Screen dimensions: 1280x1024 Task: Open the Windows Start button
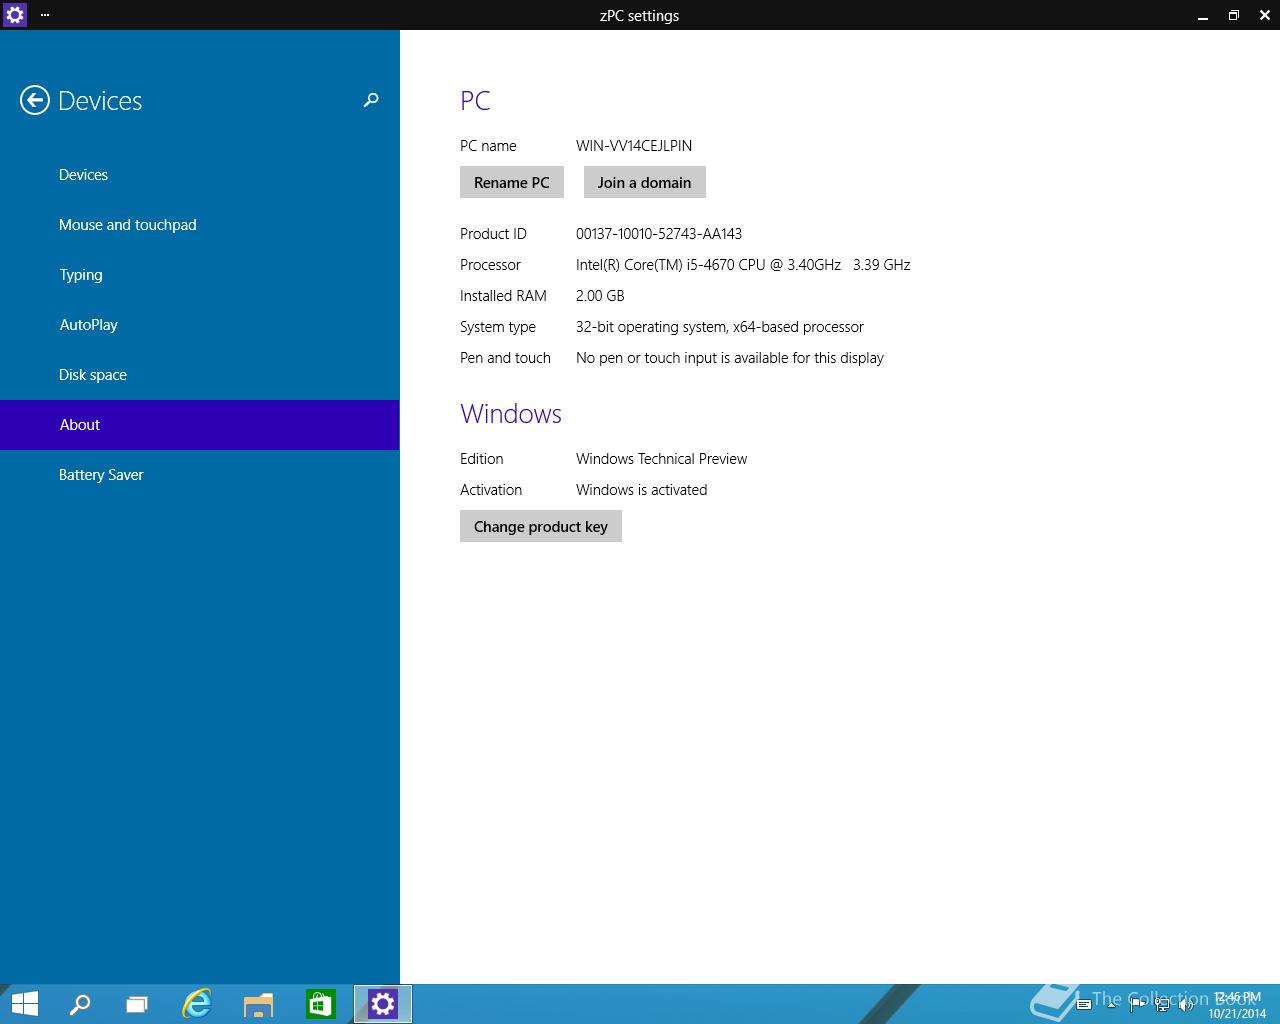coord(24,1004)
